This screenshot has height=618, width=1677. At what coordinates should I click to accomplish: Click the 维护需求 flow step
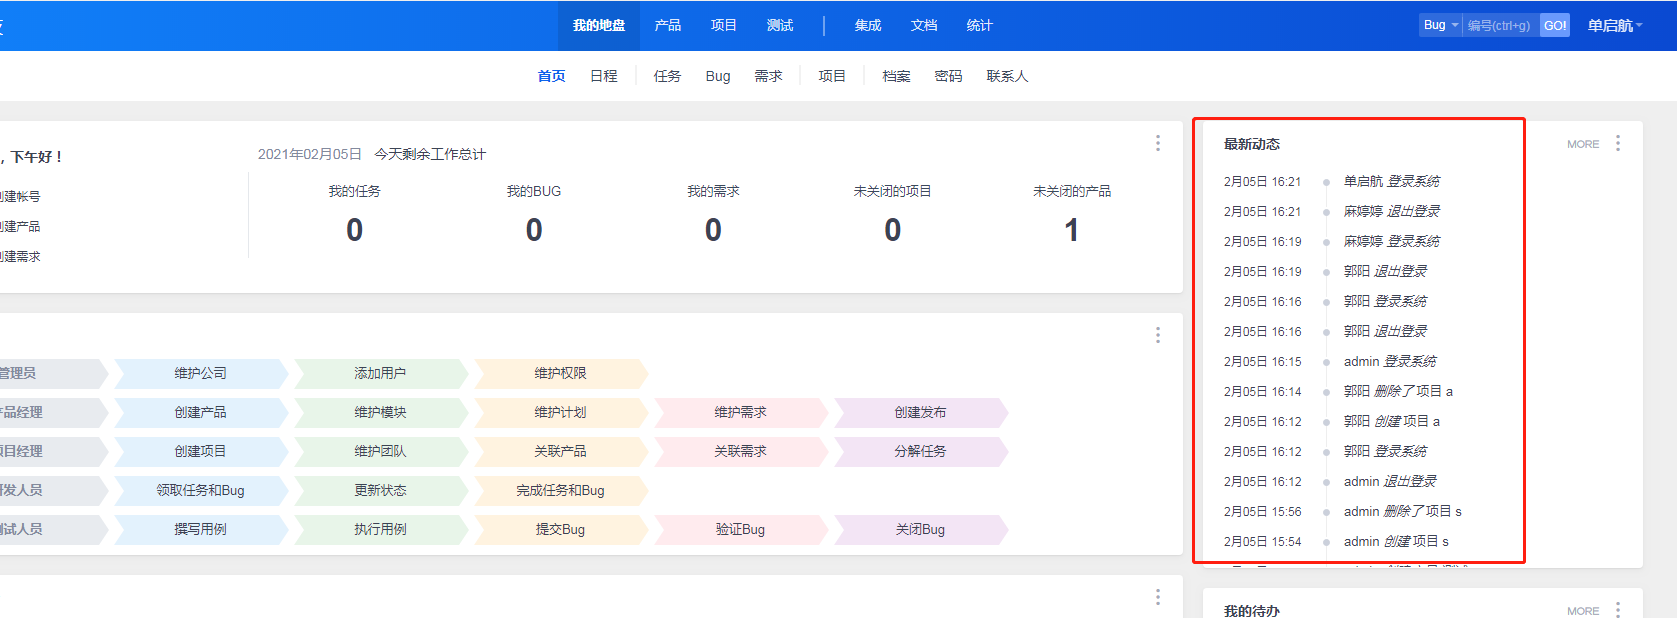click(x=741, y=412)
